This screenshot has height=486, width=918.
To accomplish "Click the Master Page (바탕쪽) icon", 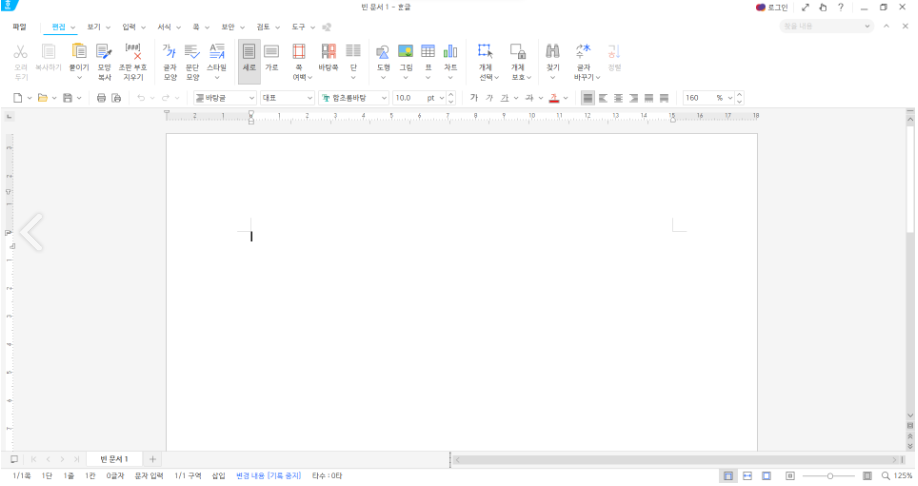I will click(328, 52).
